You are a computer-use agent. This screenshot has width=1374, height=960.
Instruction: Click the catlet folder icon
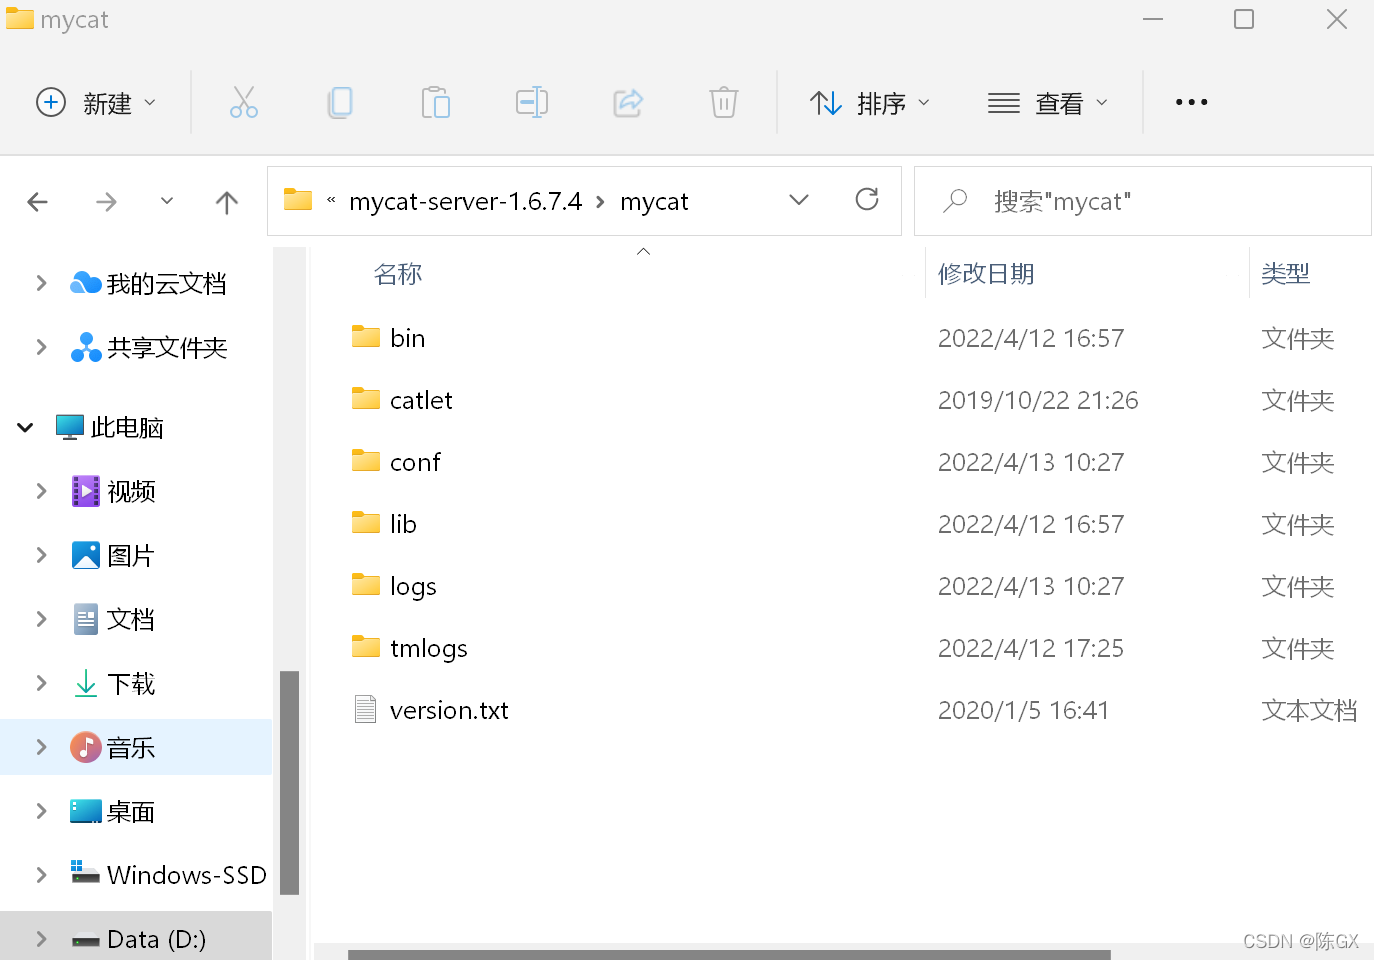point(366,399)
